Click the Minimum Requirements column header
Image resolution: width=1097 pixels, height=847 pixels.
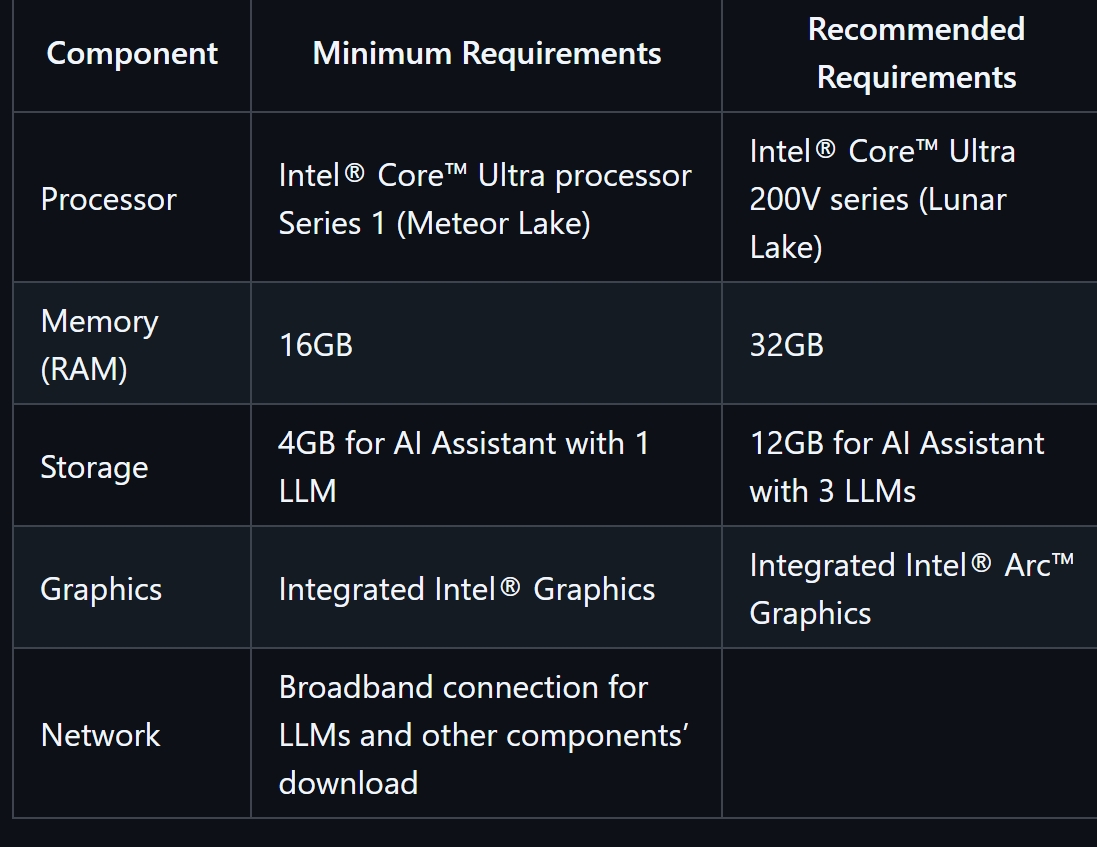point(486,54)
